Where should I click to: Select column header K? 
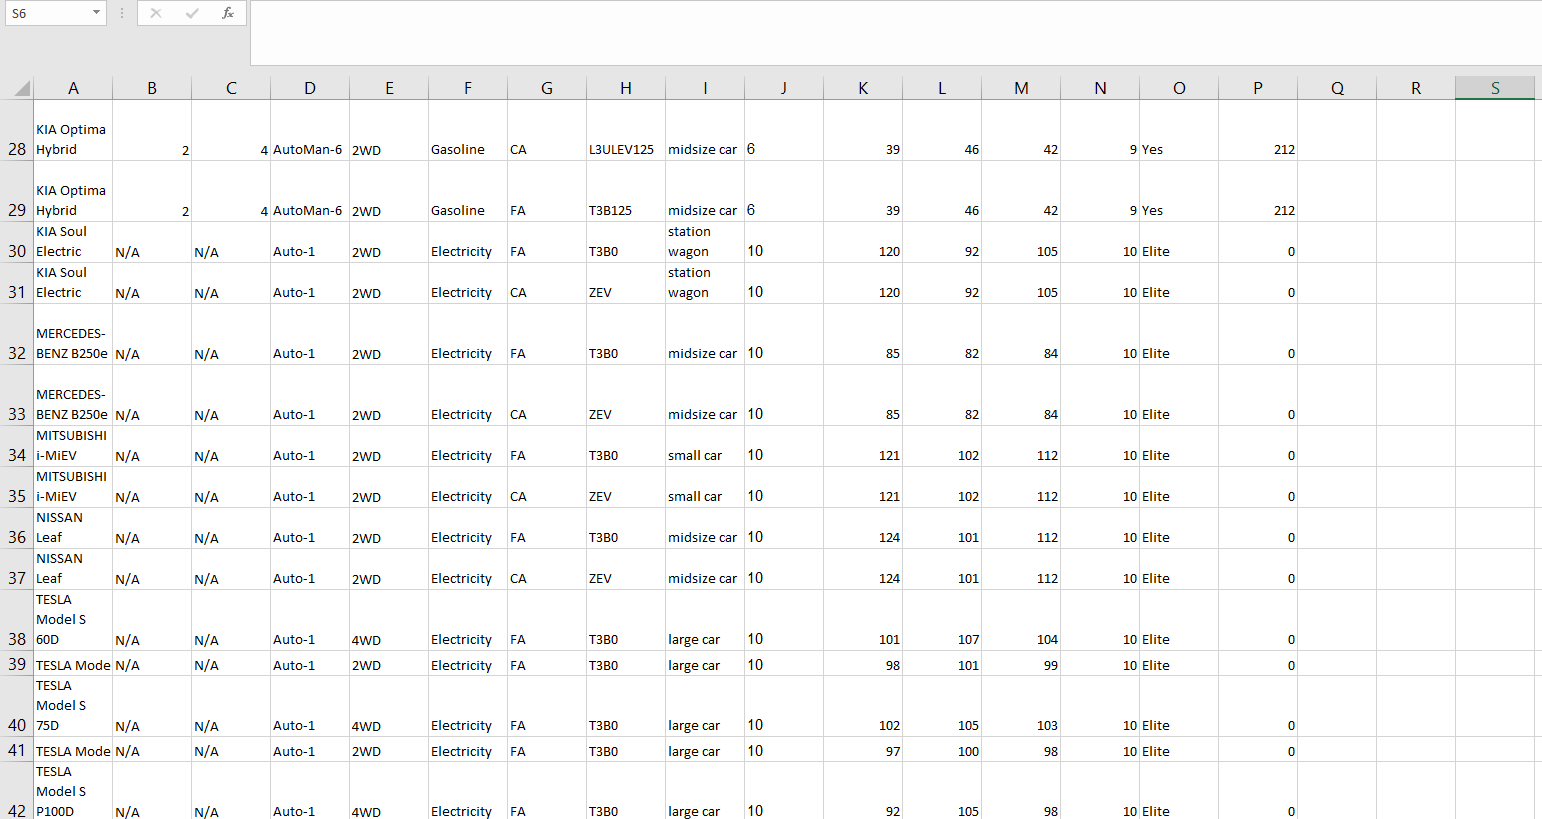click(862, 88)
